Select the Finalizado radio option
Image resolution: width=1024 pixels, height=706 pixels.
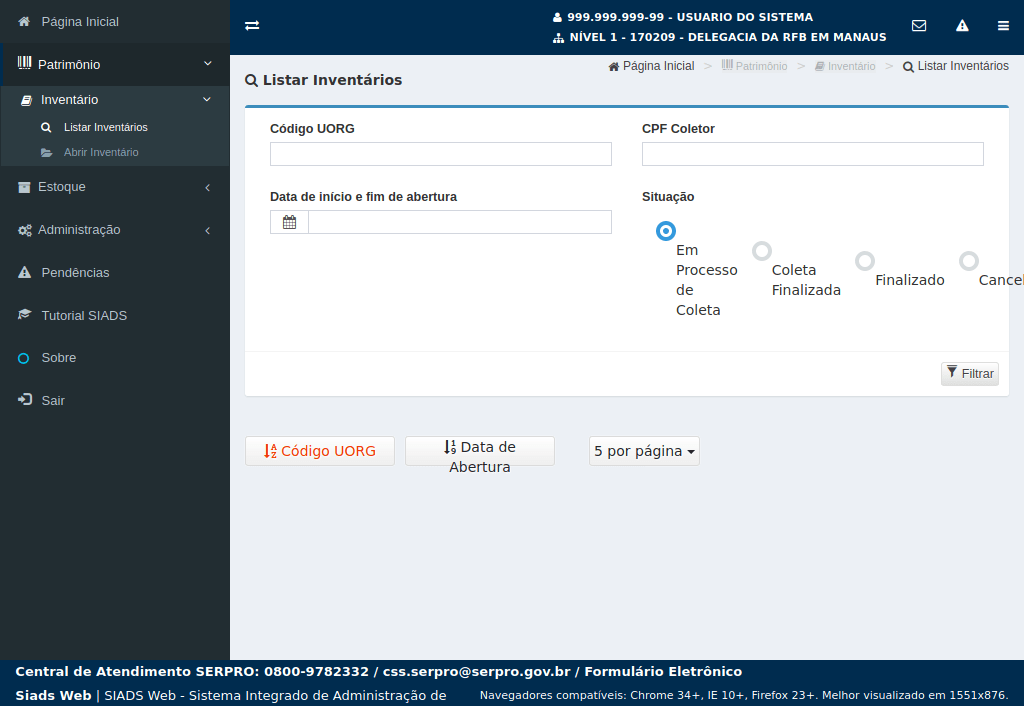click(x=865, y=261)
